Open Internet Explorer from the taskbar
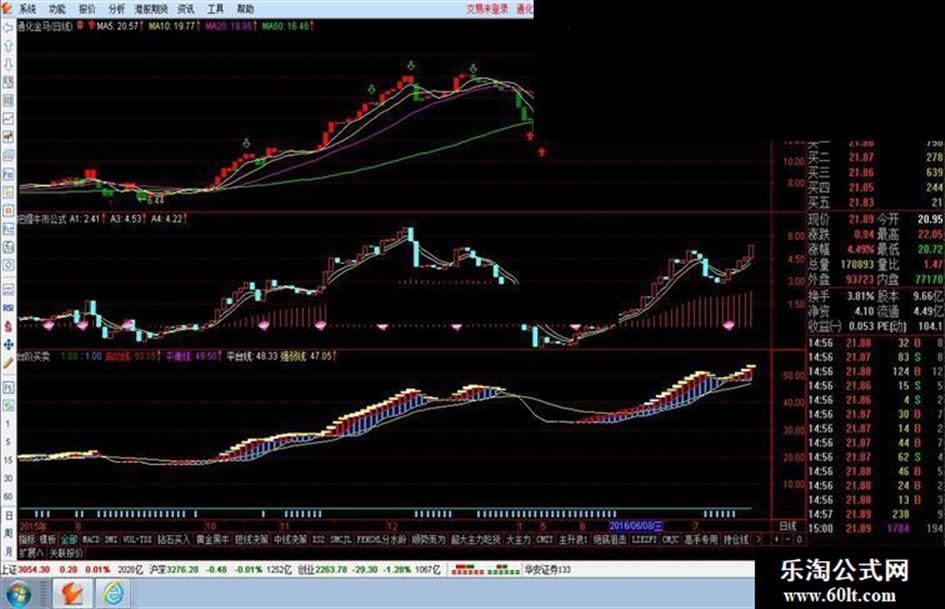The image size is (945, 609). (112, 594)
